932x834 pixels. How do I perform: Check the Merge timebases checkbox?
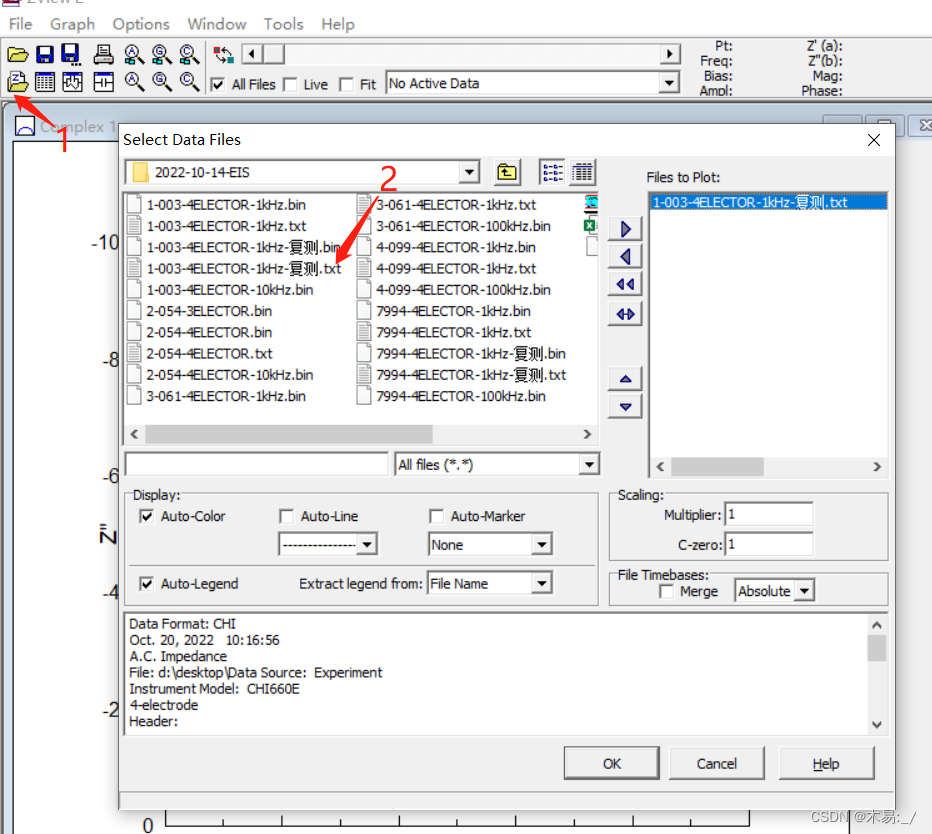666,591
